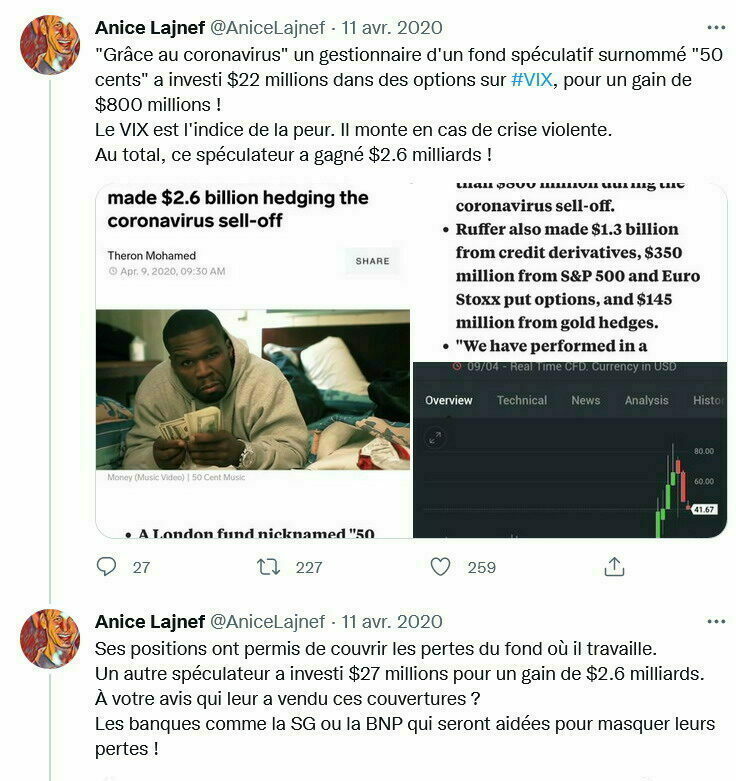The height and width of the screenshot is (781, 736).
Task: Click the reply icon on first tweet
Action: pos(106,567)
